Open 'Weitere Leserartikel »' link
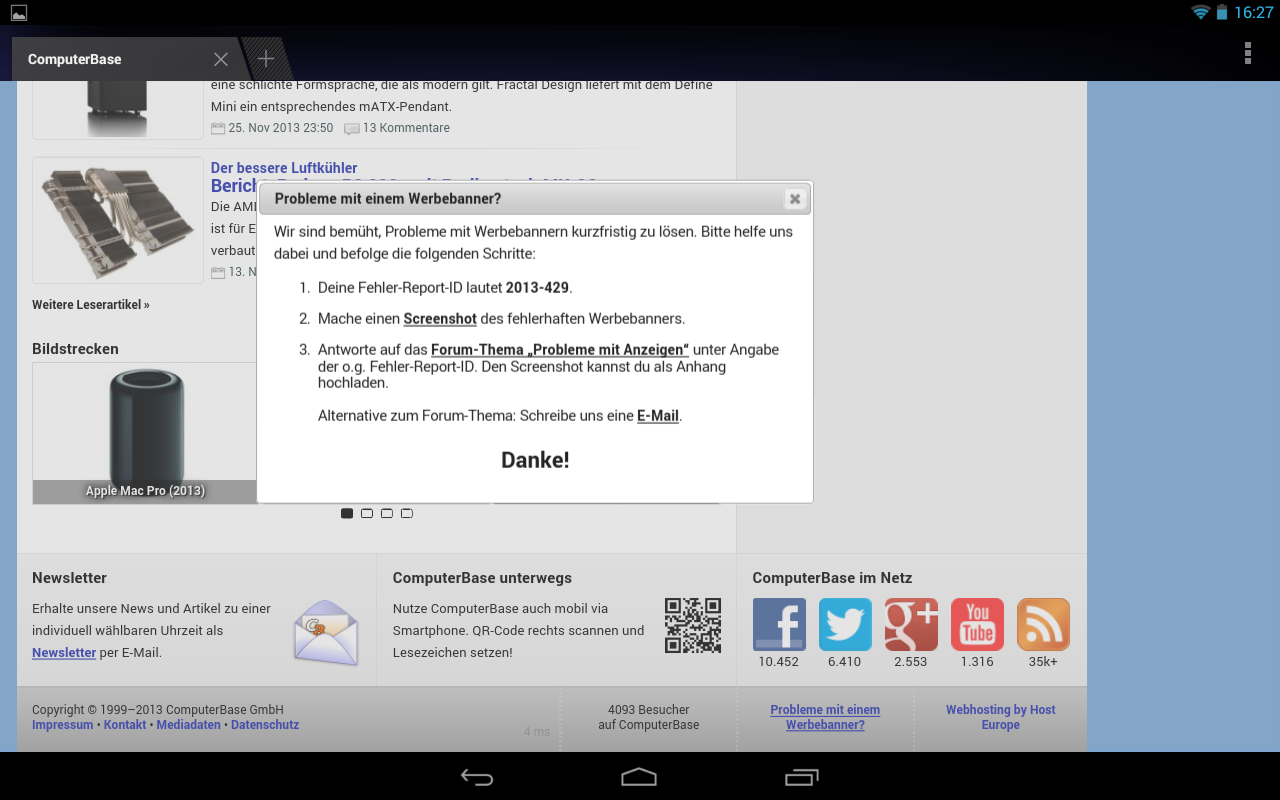1280x800 pixels. point(91,305)
